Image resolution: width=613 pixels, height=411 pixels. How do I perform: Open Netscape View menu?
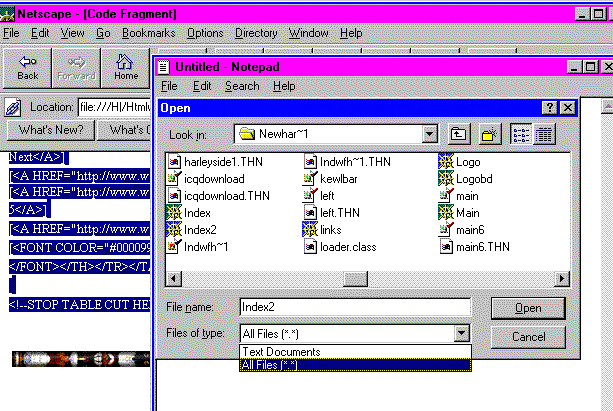click(x=72, y=33)
